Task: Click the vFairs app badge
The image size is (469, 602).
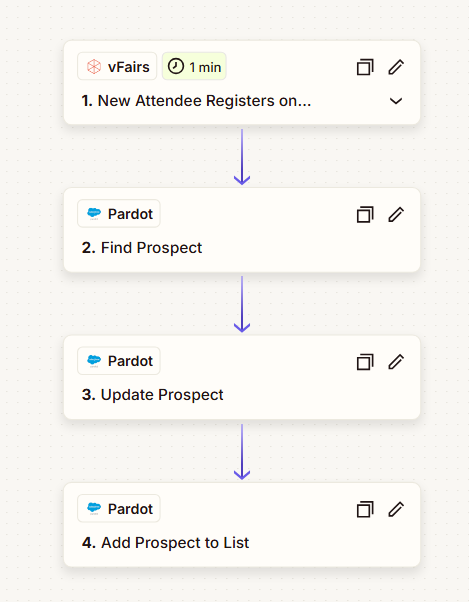Action: tap(117, 66)
